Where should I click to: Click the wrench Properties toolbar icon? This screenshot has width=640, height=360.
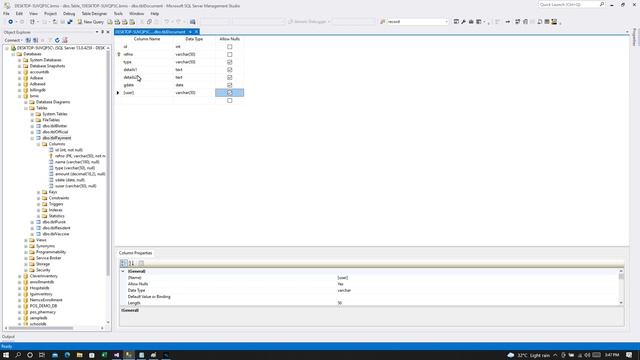(463, 22)
